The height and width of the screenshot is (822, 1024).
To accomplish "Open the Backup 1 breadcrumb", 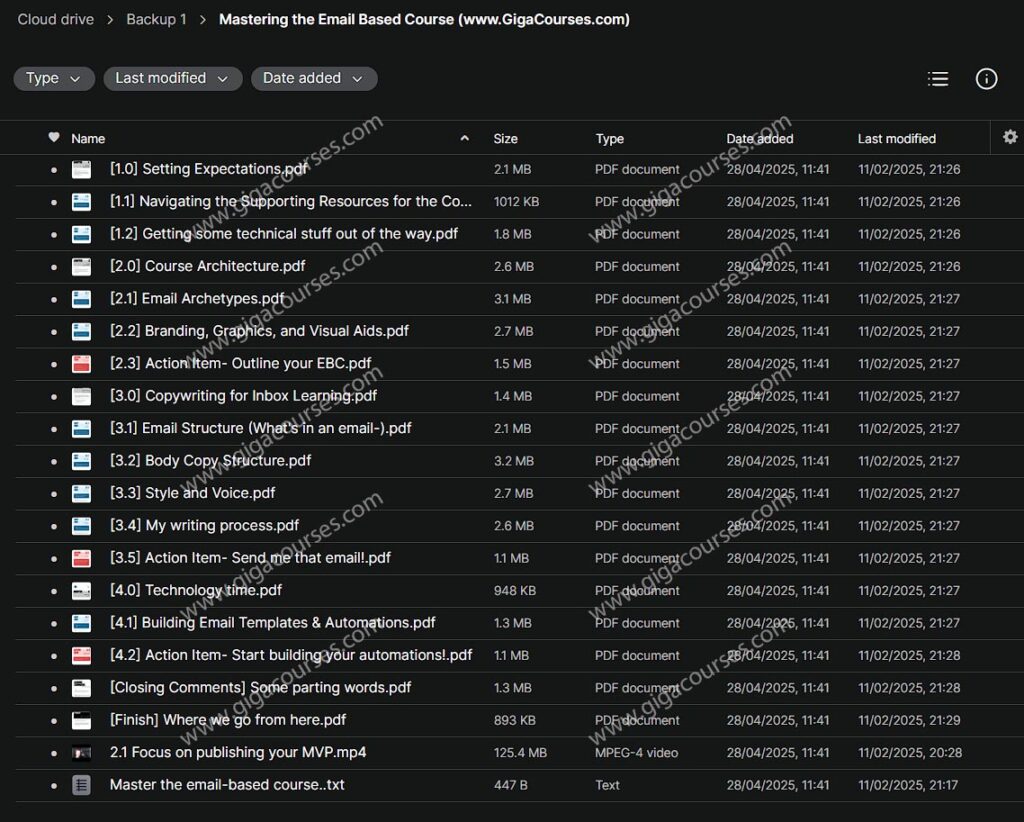I will [x=156, y=18].
